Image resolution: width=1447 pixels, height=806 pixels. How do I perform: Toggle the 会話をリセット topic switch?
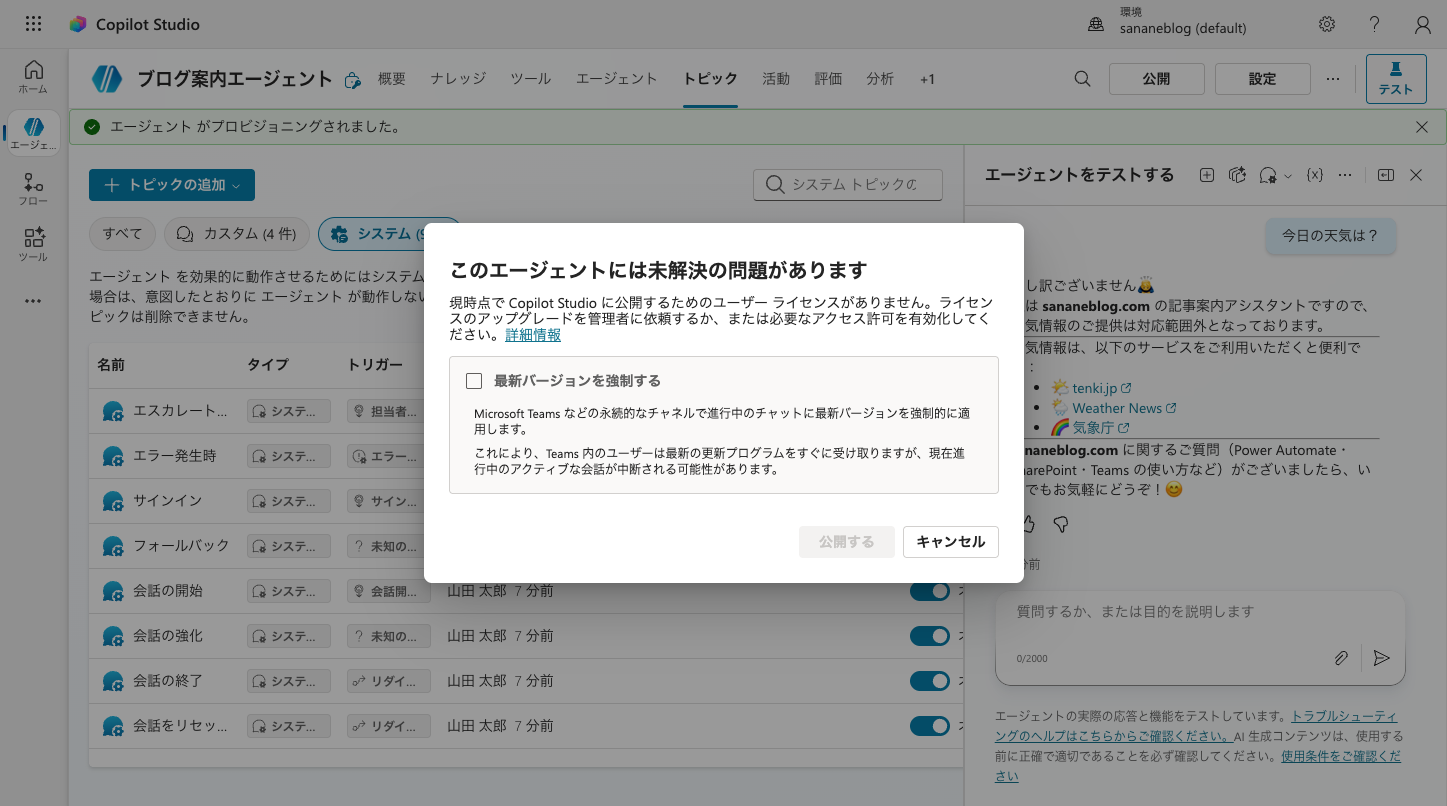tap(929, 726)
